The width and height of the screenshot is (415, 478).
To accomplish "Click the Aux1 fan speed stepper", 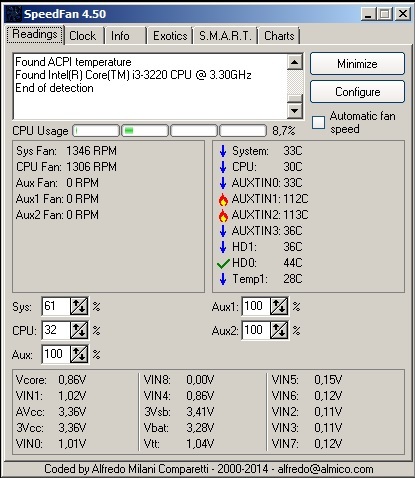I will click(279, 306).
